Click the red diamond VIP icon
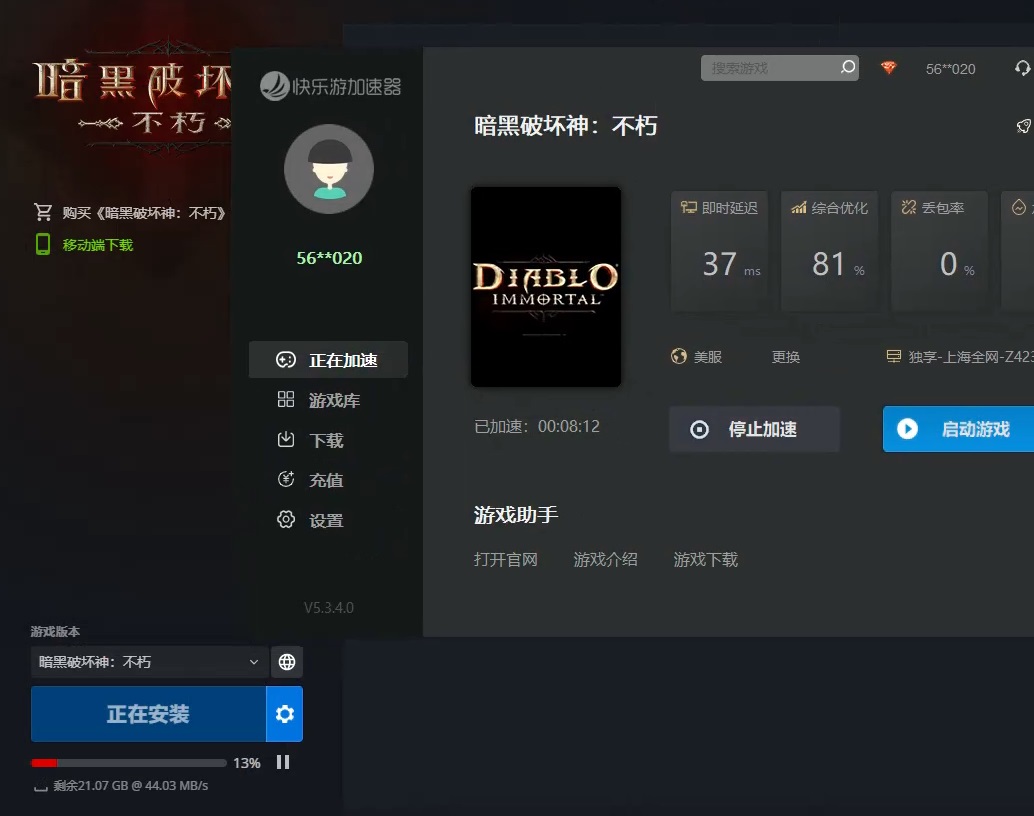1034x816 pixels. 889,68
